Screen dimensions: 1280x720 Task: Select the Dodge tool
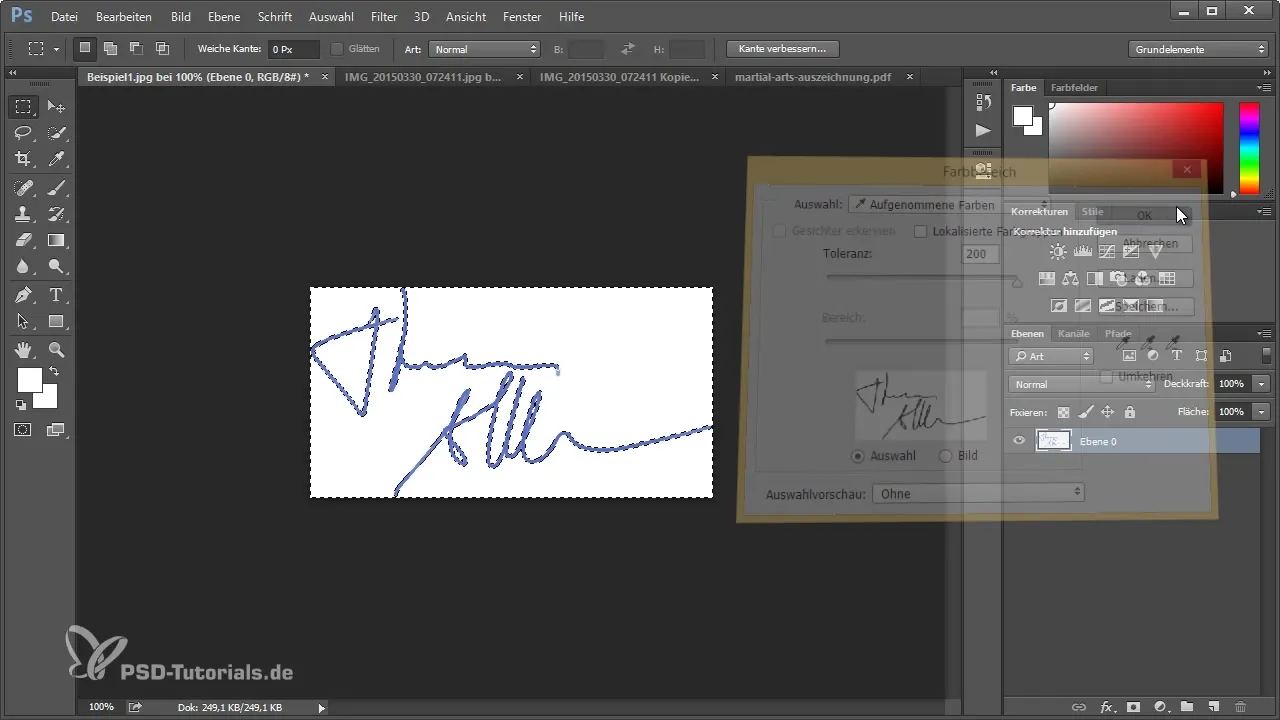point(56,266)
